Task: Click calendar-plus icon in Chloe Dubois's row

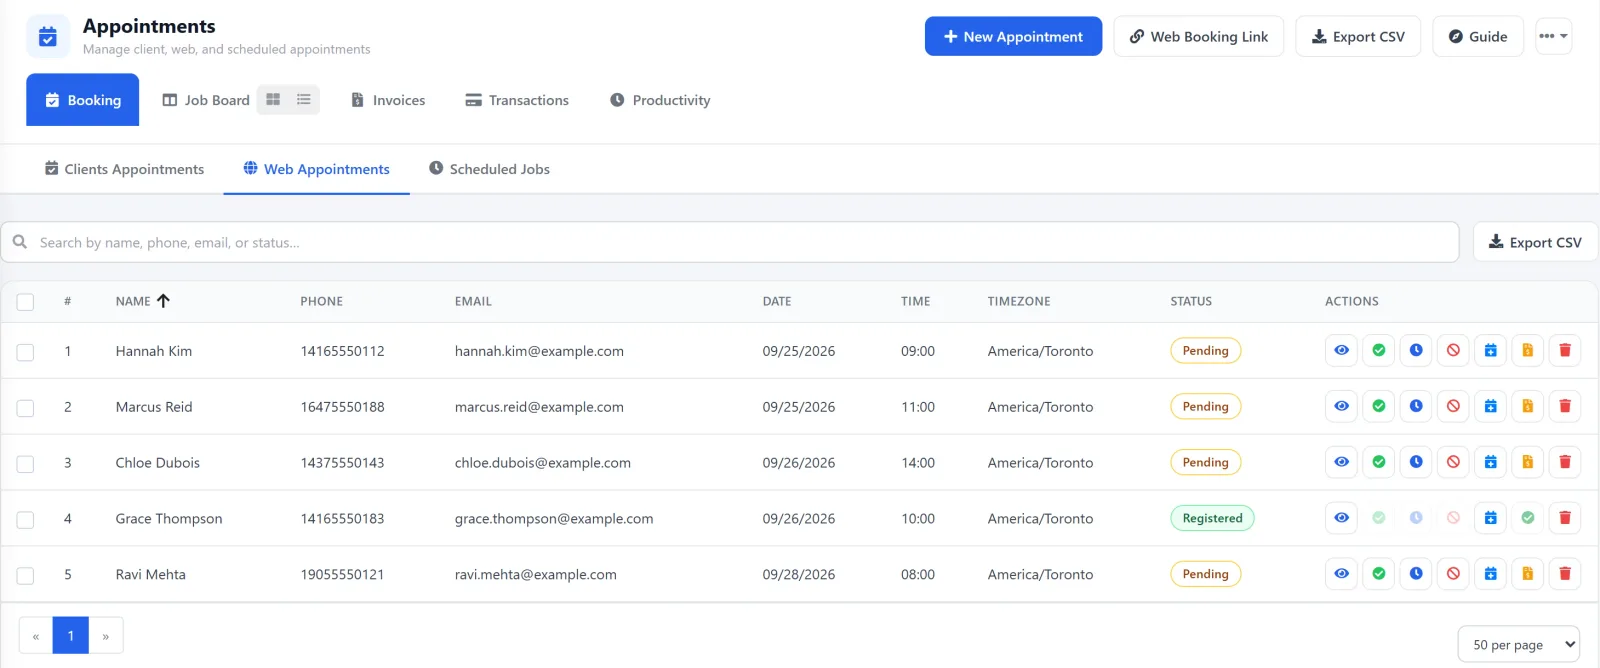Action: point(1490,463)
